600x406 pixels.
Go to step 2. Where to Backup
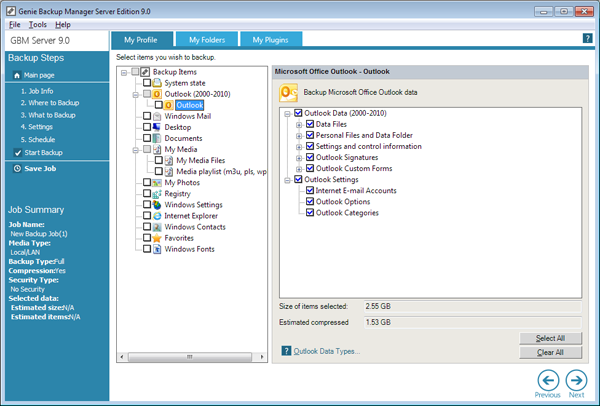50,103
